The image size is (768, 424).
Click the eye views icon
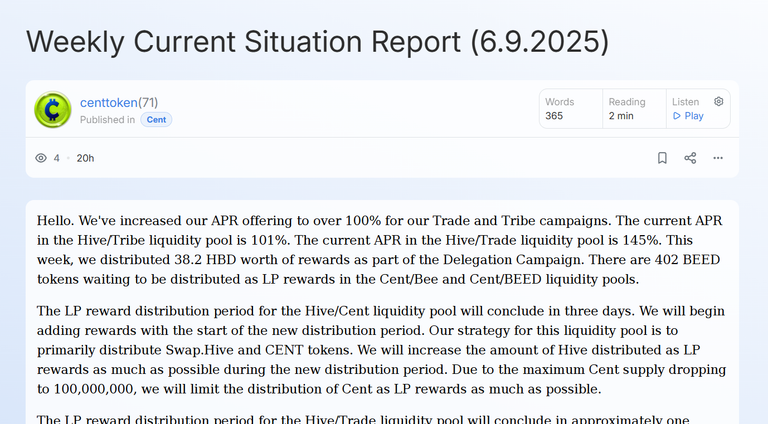[41, 158]
